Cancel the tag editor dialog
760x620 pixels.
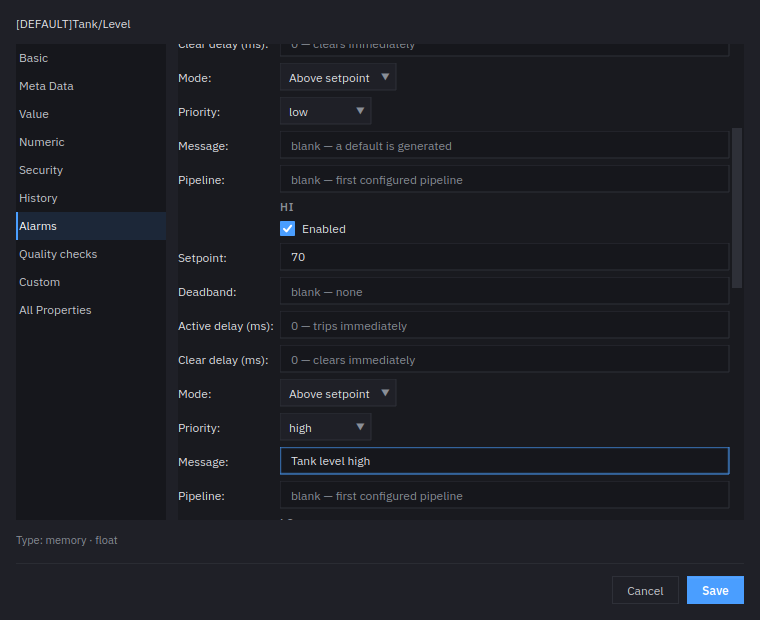(645, 590)
